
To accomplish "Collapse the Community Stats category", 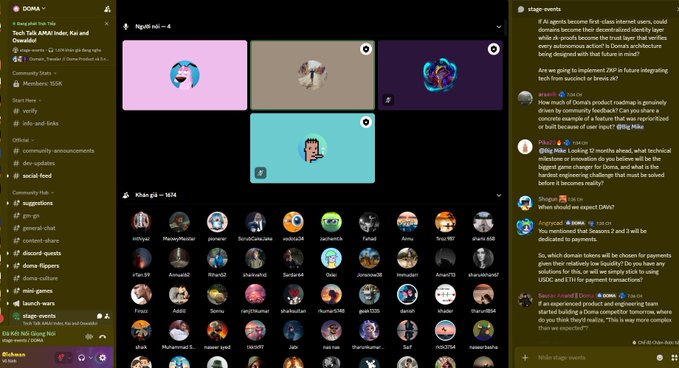I will pyautogui.click(x=34, y=73).
